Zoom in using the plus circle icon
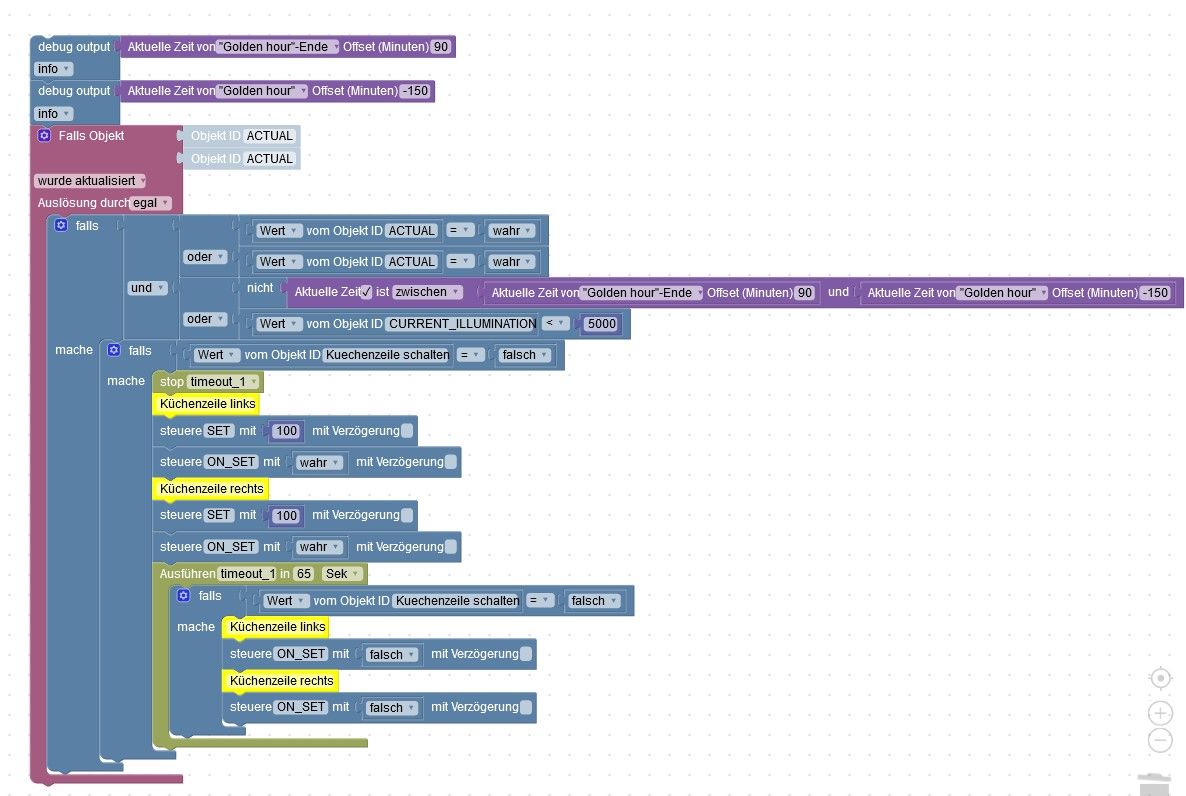This screenshot has width=1186, height=796. click(1160, 713)
